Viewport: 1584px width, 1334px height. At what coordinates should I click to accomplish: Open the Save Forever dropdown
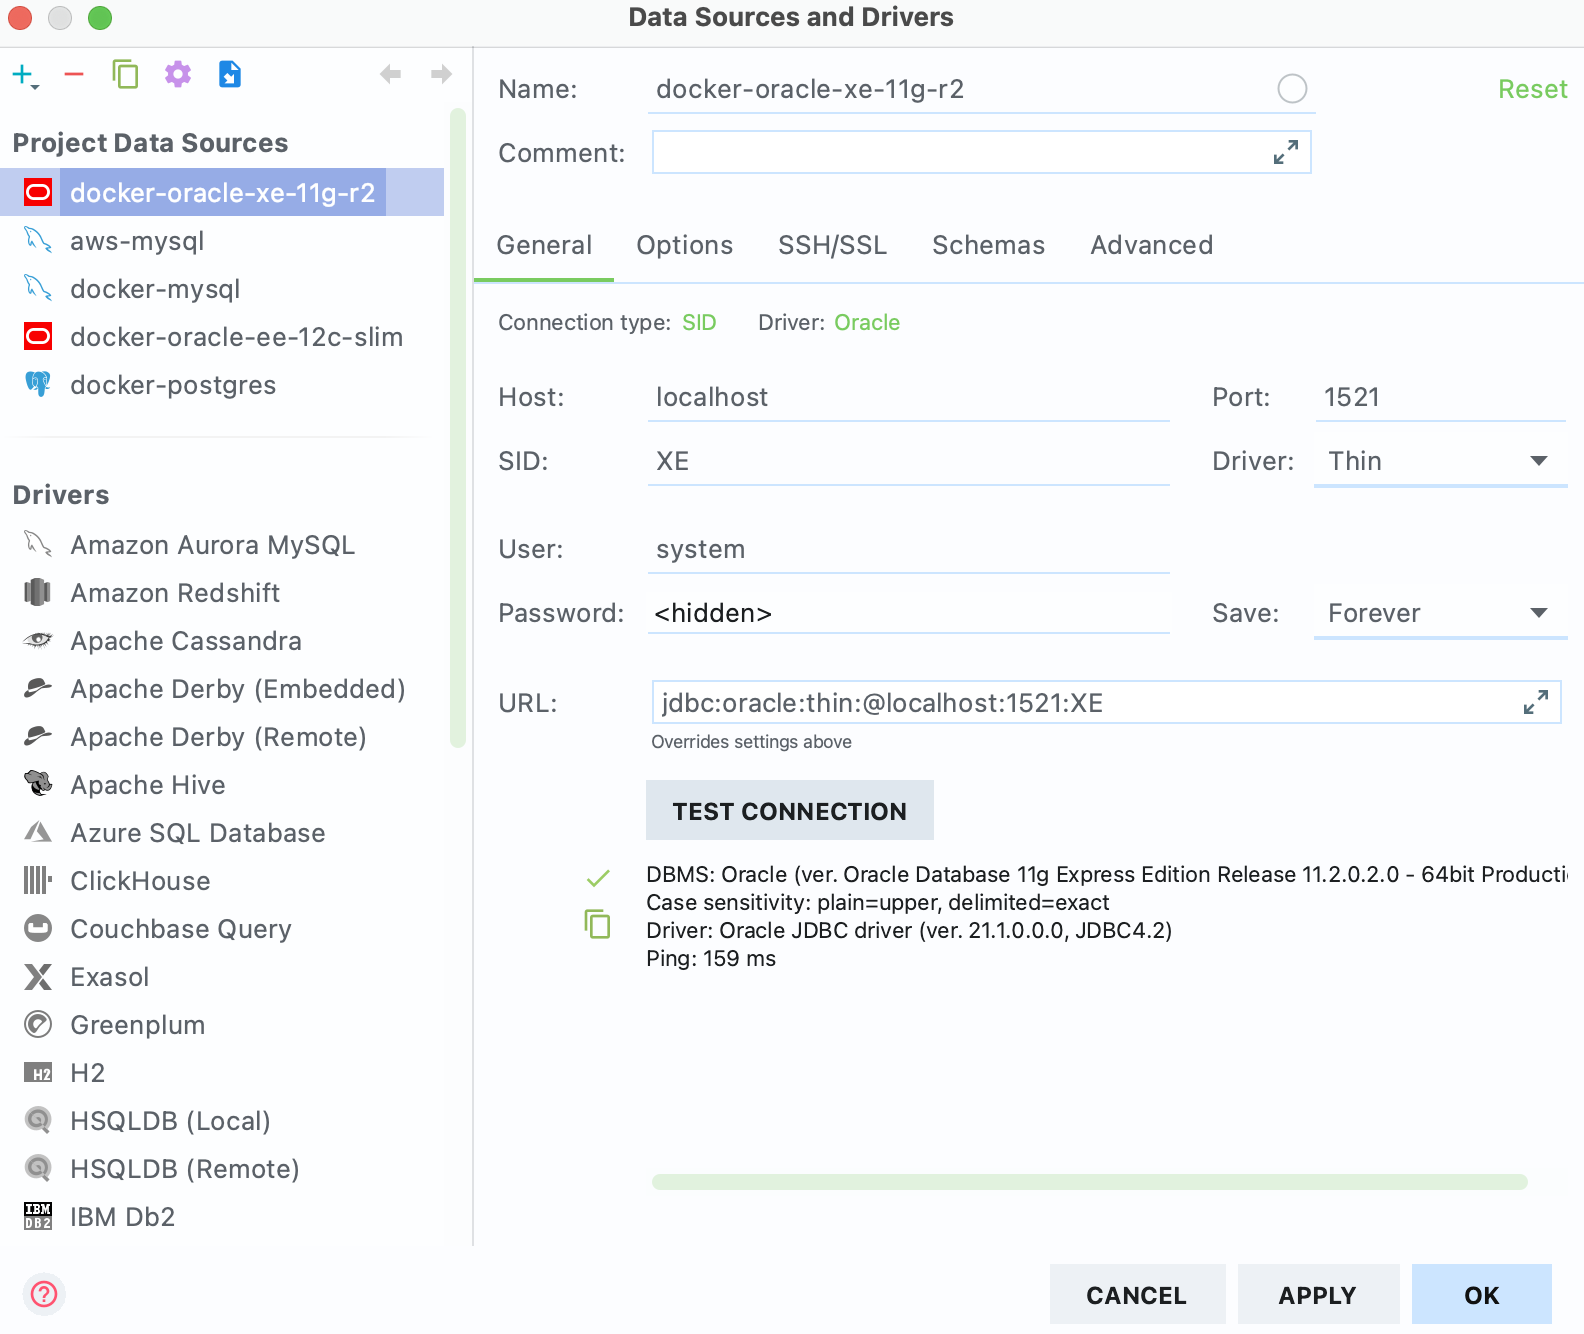click(1440, 613)
